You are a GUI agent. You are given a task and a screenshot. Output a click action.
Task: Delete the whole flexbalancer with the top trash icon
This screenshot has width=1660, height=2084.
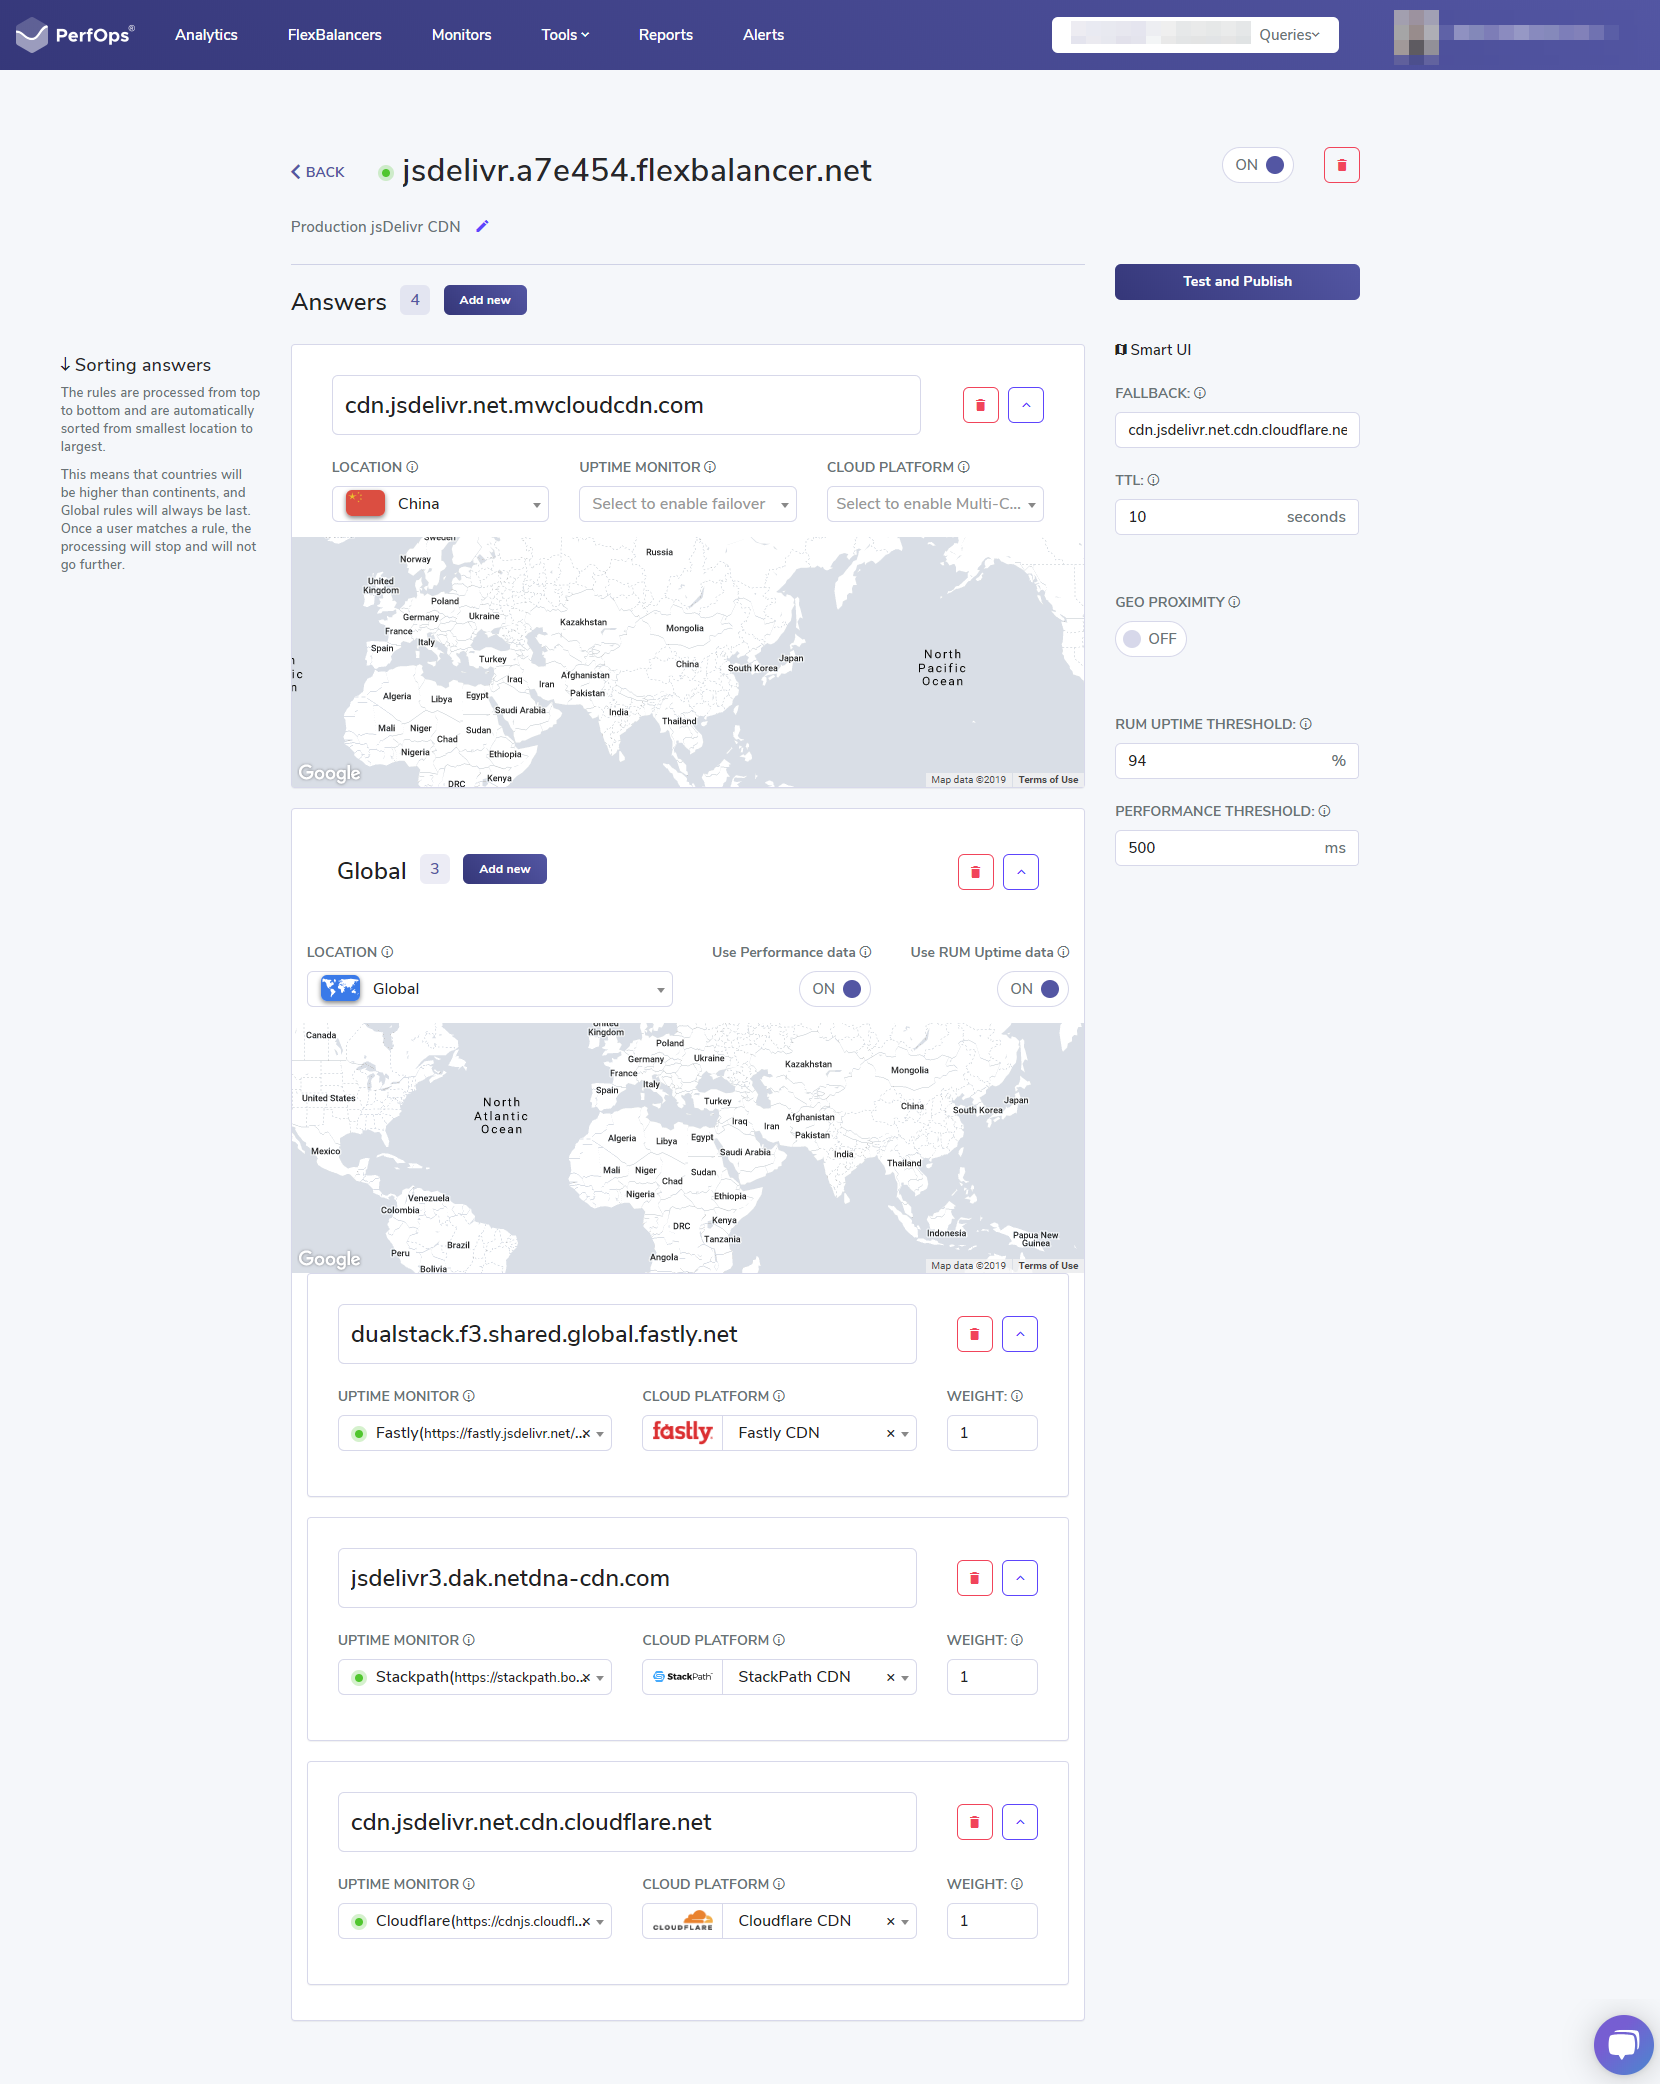pos(1341,165)
